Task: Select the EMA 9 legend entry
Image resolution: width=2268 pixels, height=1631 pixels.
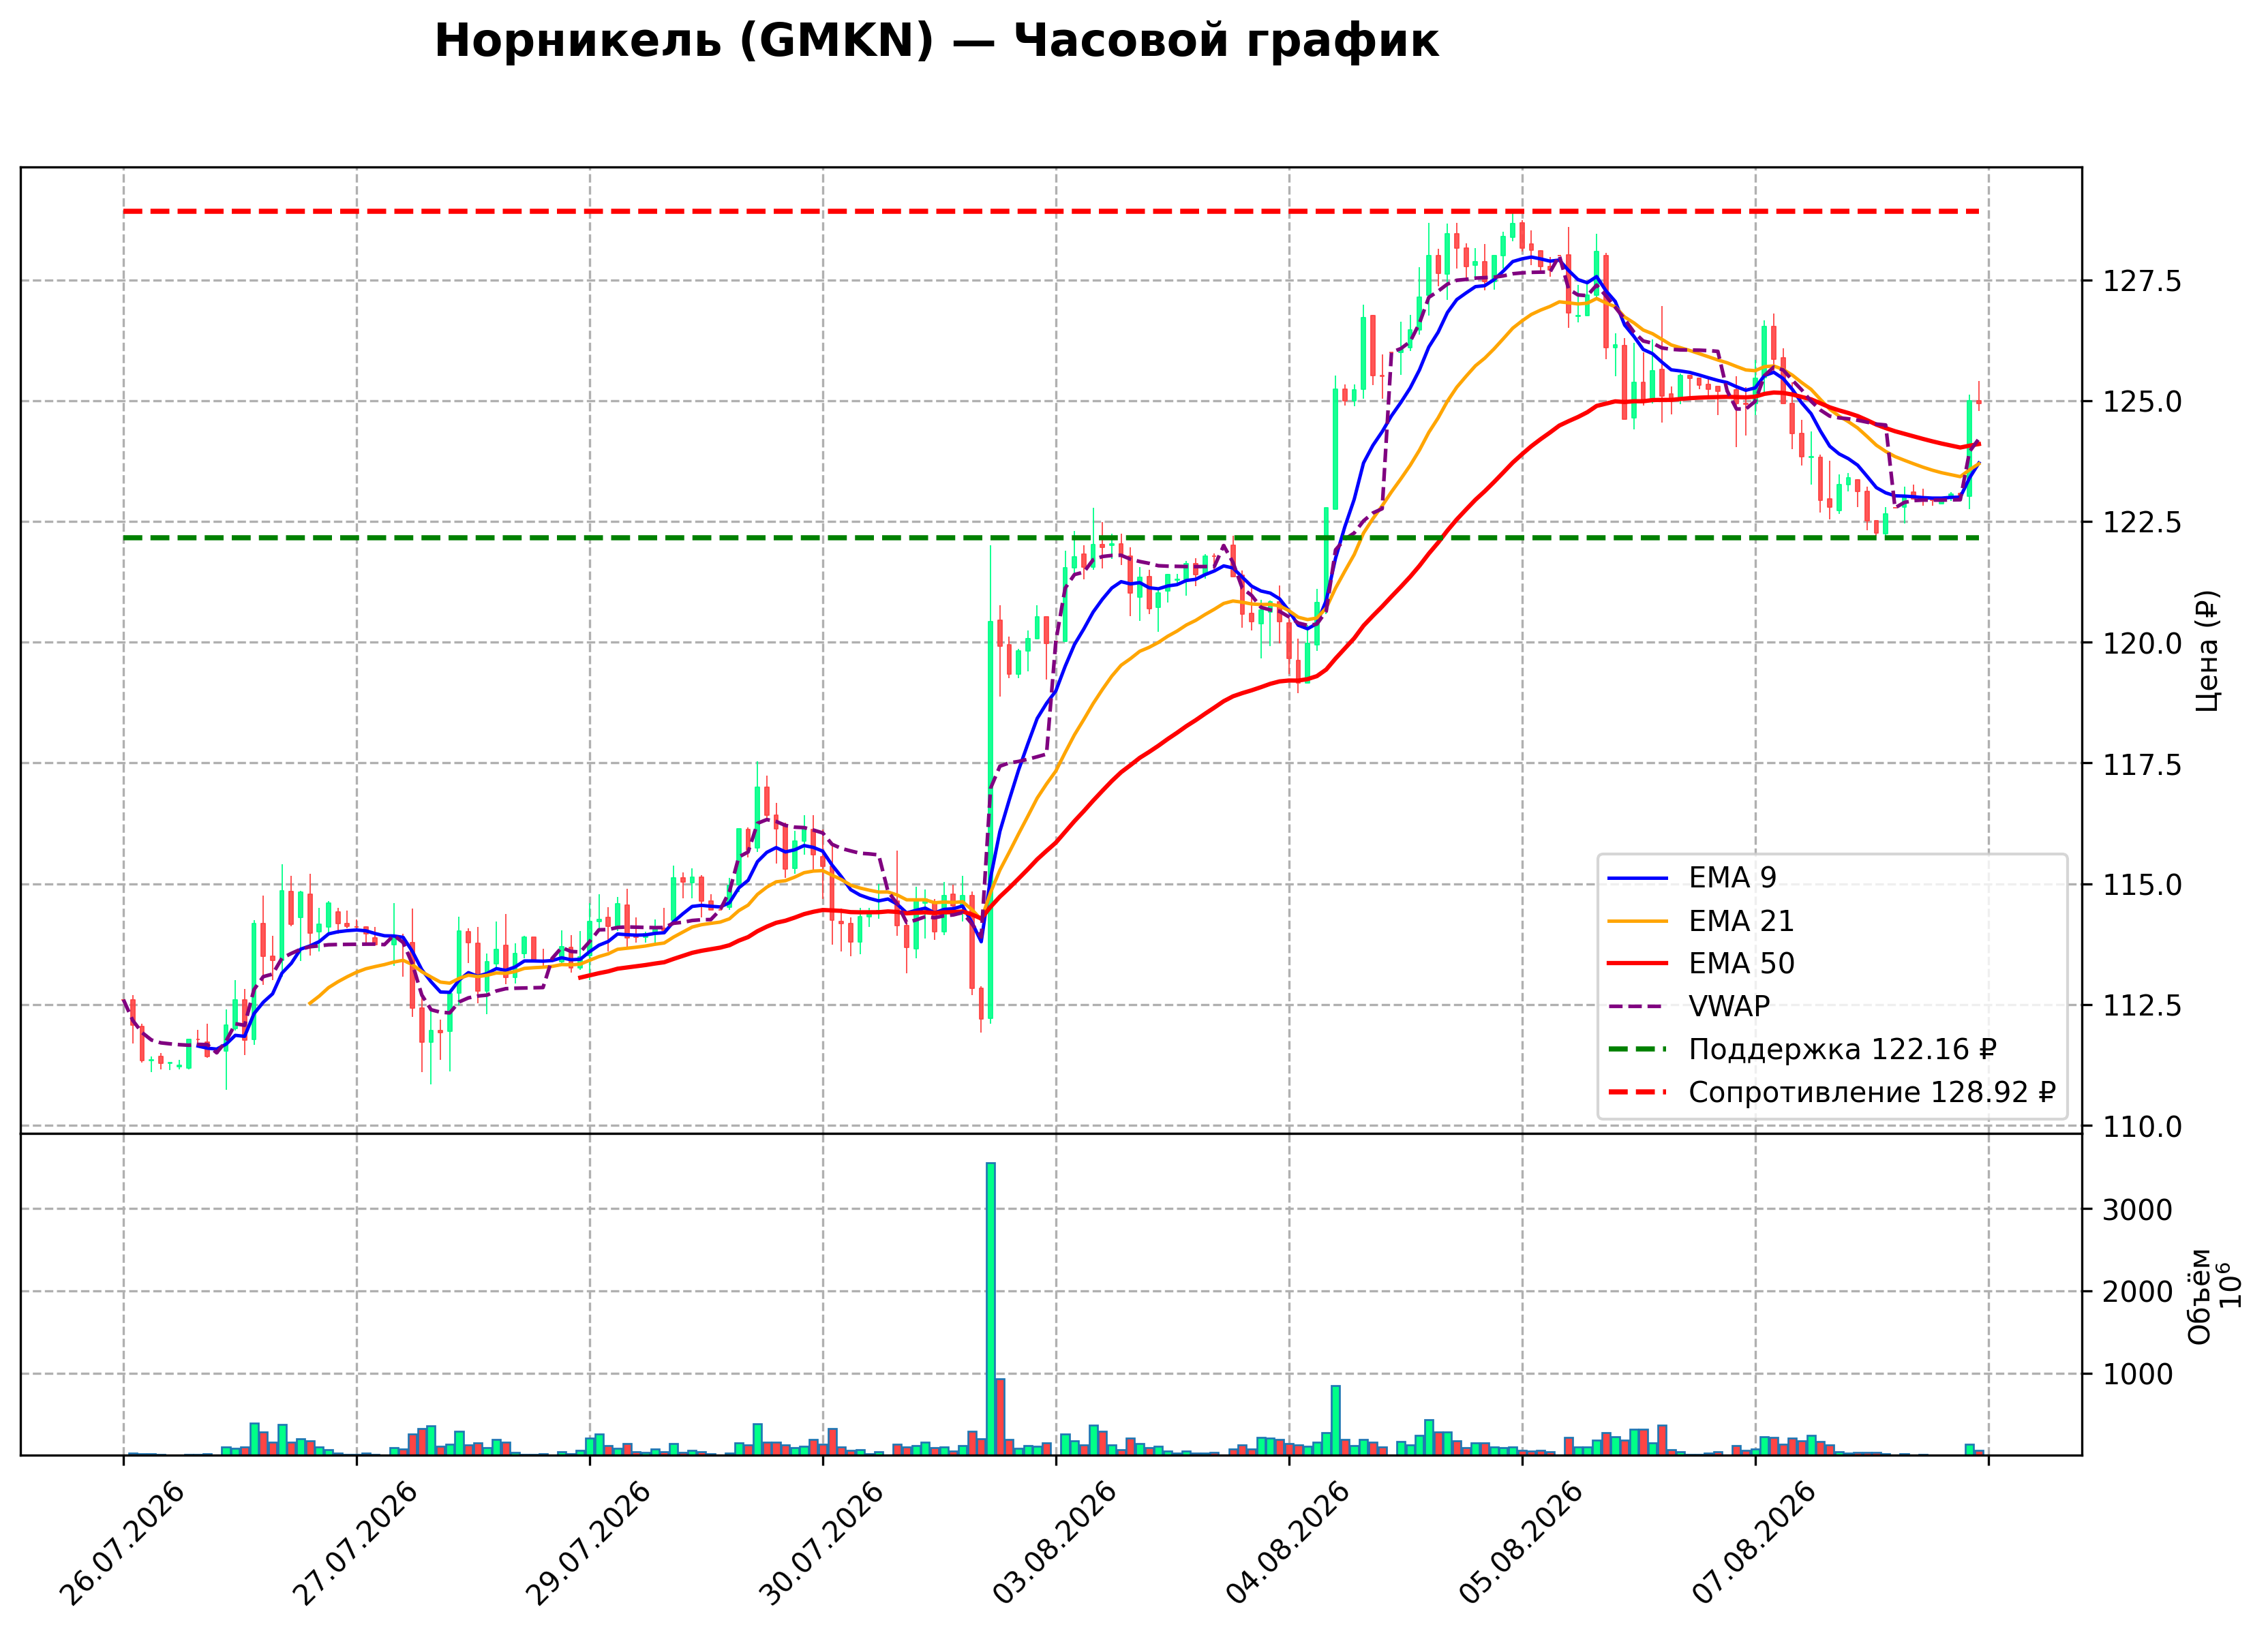Action: point(1692,877)
